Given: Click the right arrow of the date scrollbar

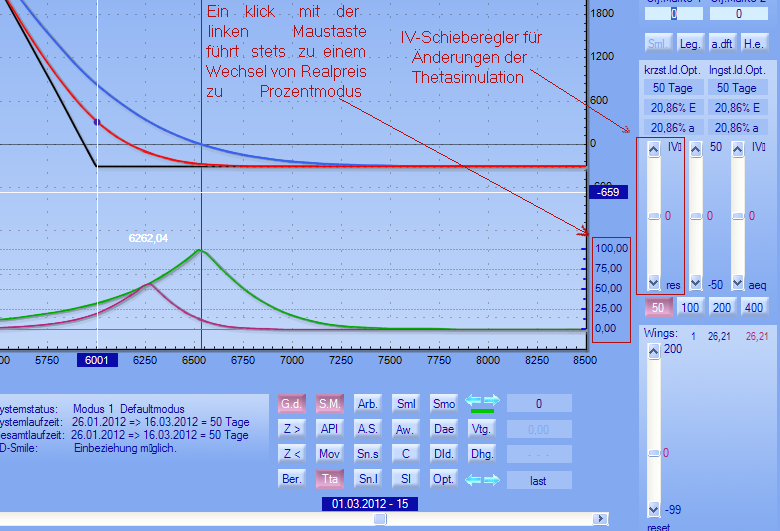Looking at the screenshot, I should pyautogui.click(x=599, y=519).
